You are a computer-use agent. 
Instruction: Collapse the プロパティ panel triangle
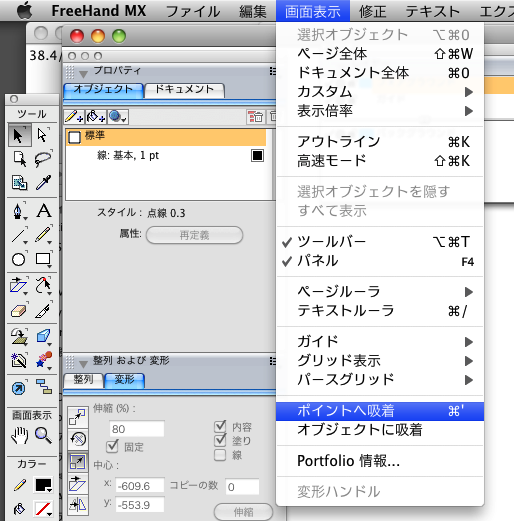click(83, 74)
